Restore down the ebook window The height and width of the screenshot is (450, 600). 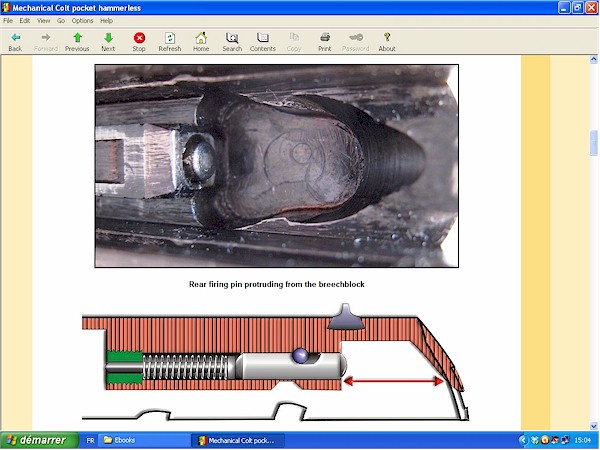tap(578, 8)
